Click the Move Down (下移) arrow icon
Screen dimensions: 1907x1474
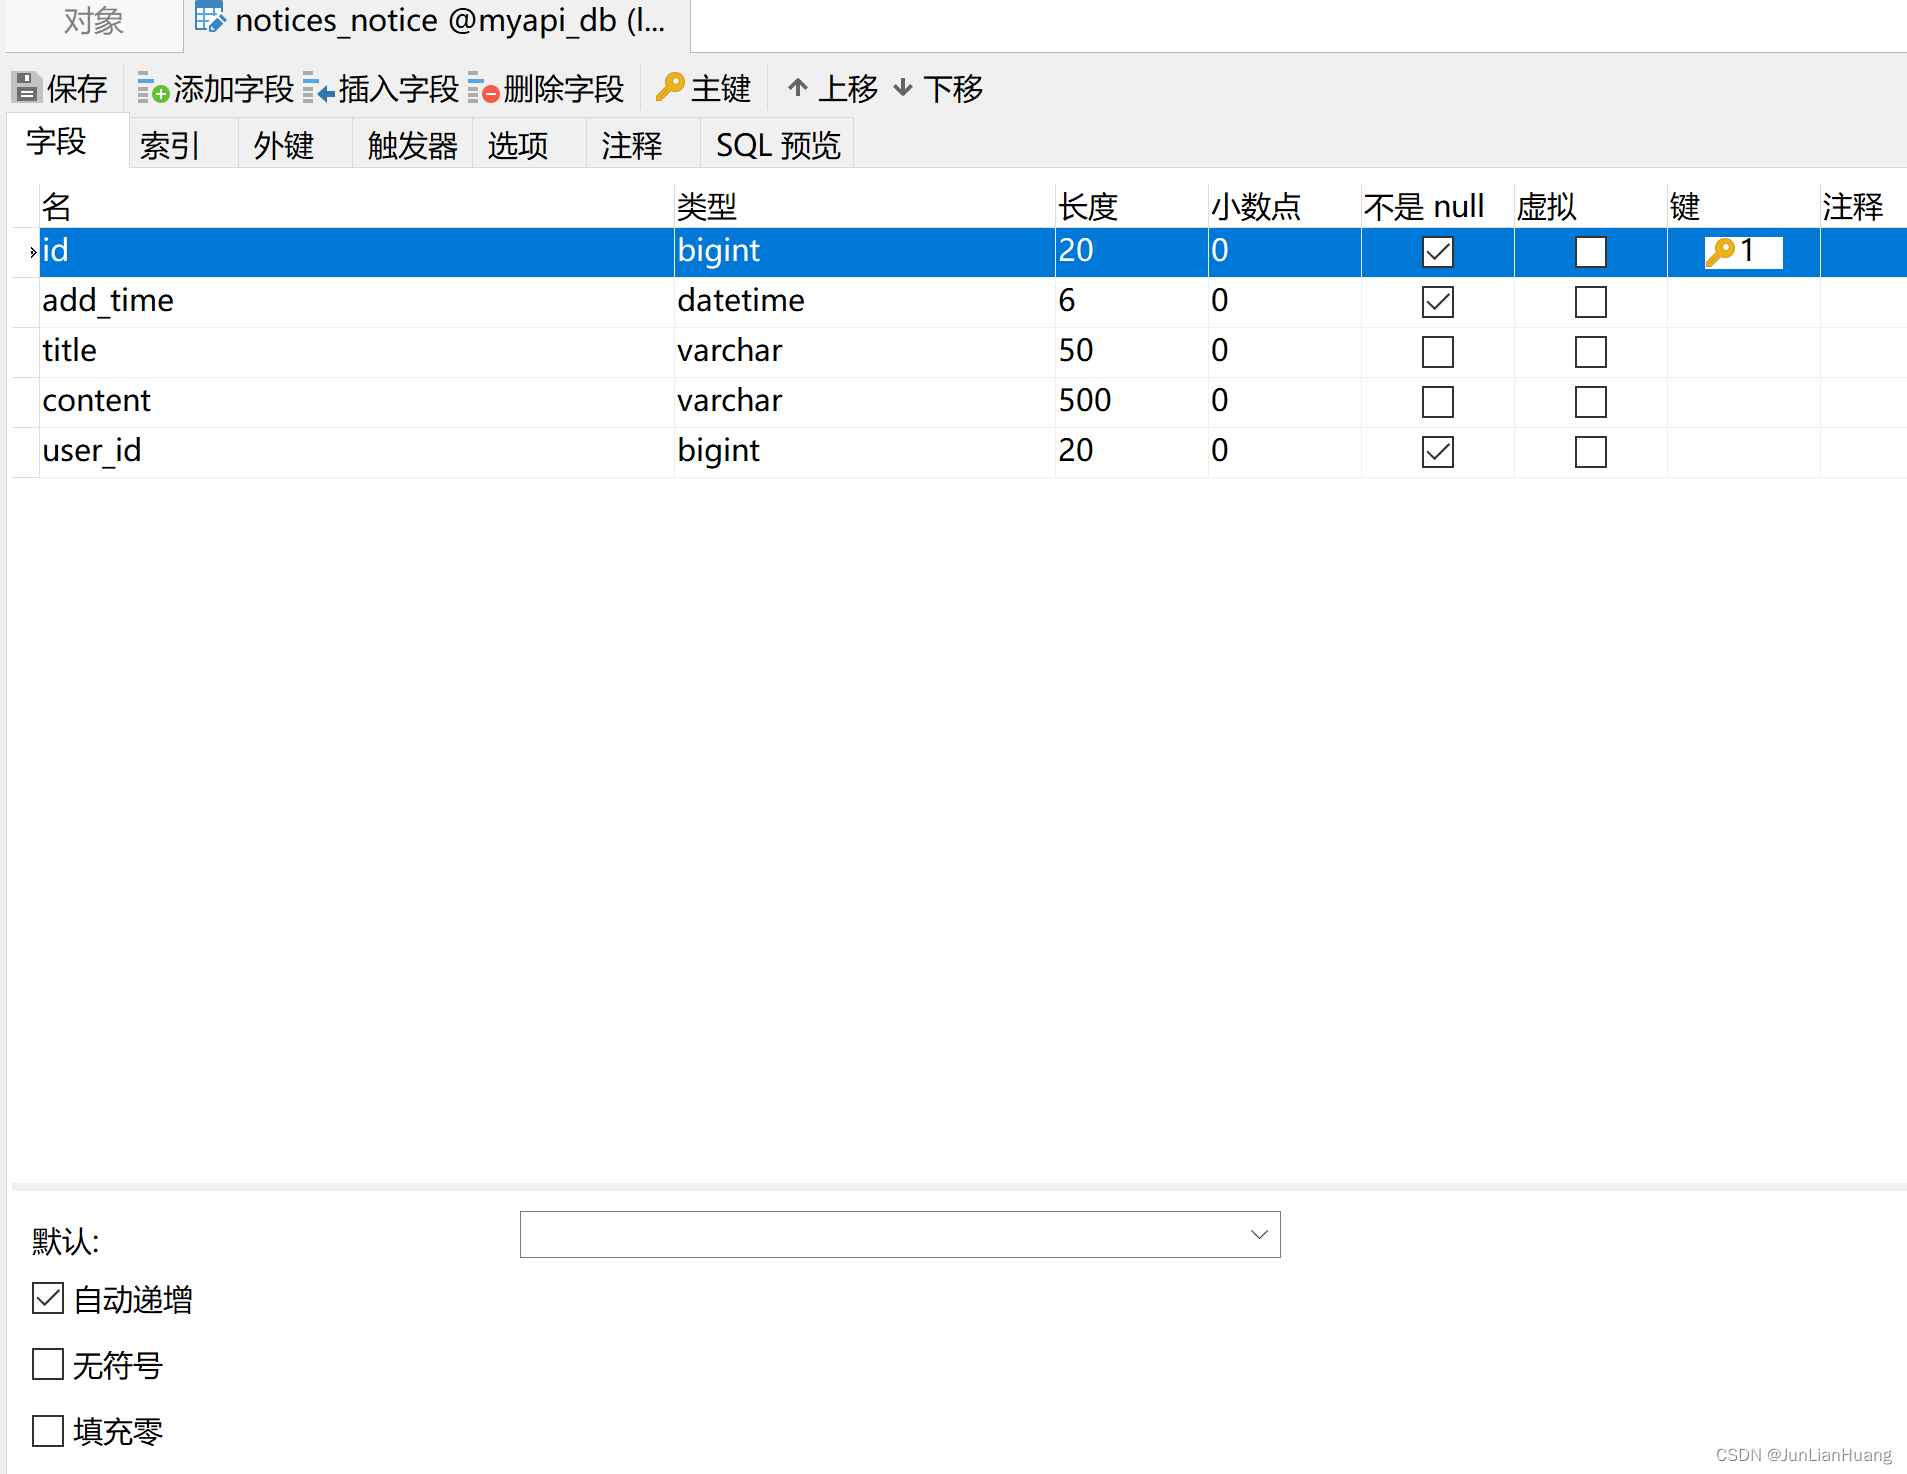903,88
